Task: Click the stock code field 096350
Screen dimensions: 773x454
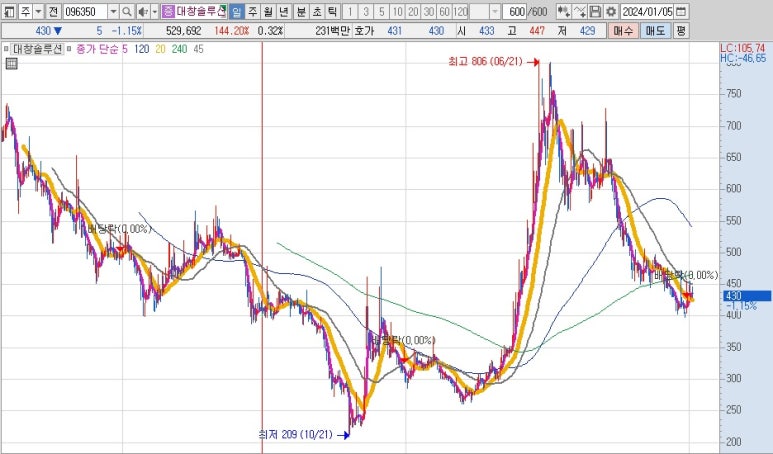Action: pyautogui.click(x=85, y=11)
